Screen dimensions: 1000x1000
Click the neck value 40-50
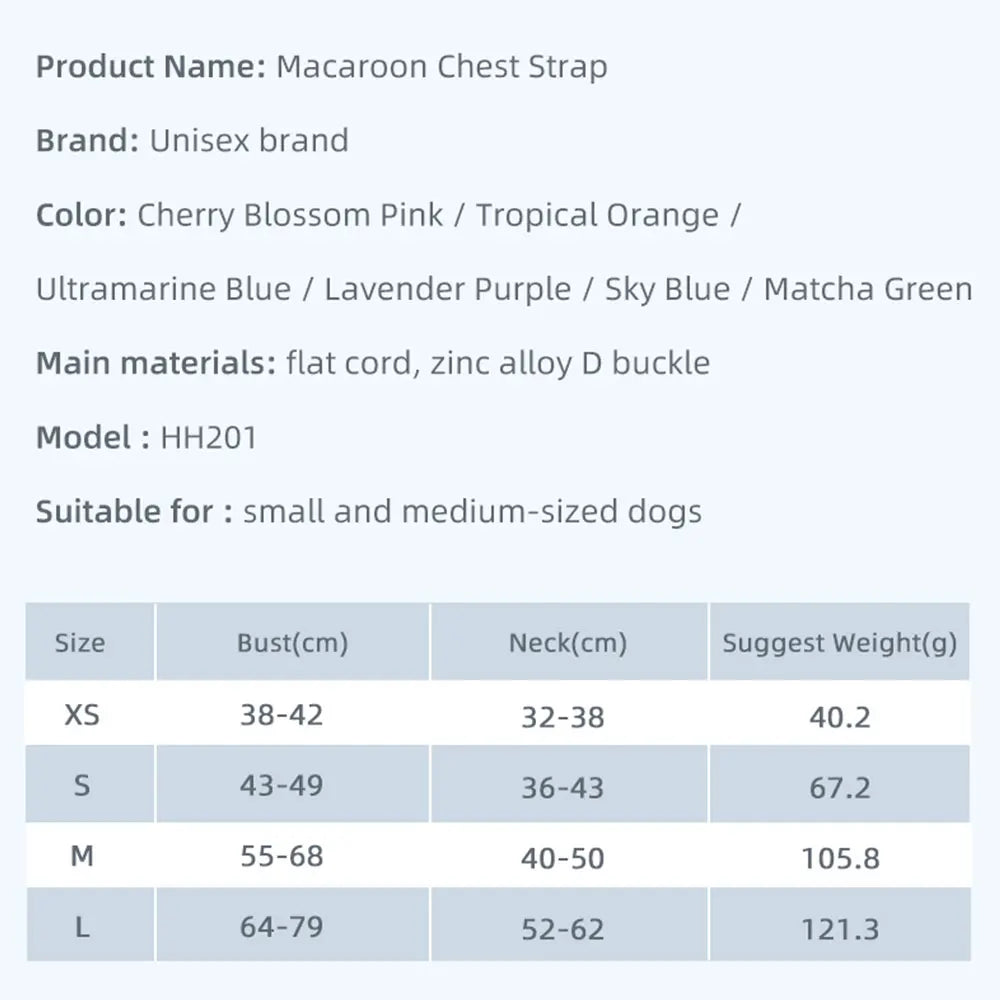pyautogui.click(x=562, y=858)
